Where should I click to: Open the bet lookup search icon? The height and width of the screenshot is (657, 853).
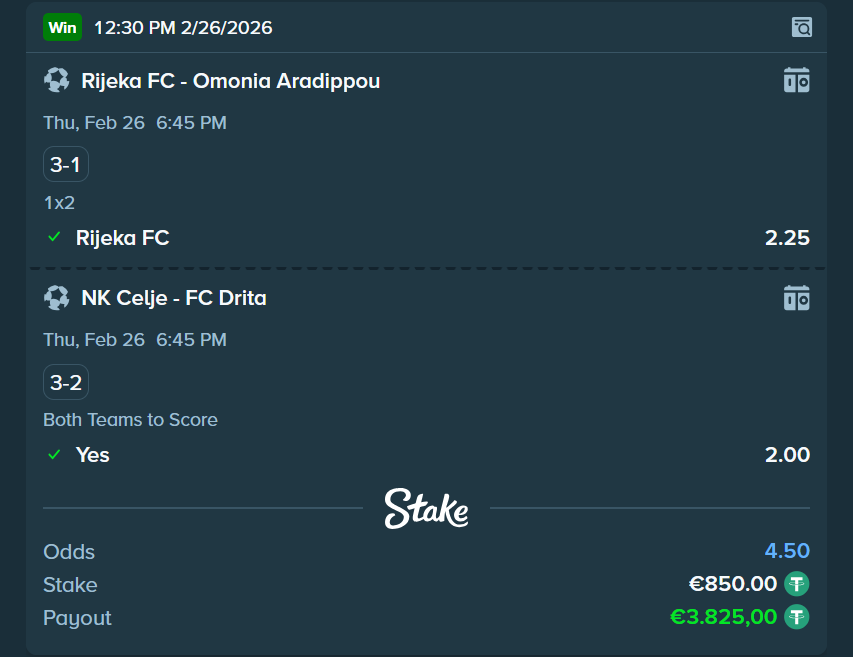(800, 28)
